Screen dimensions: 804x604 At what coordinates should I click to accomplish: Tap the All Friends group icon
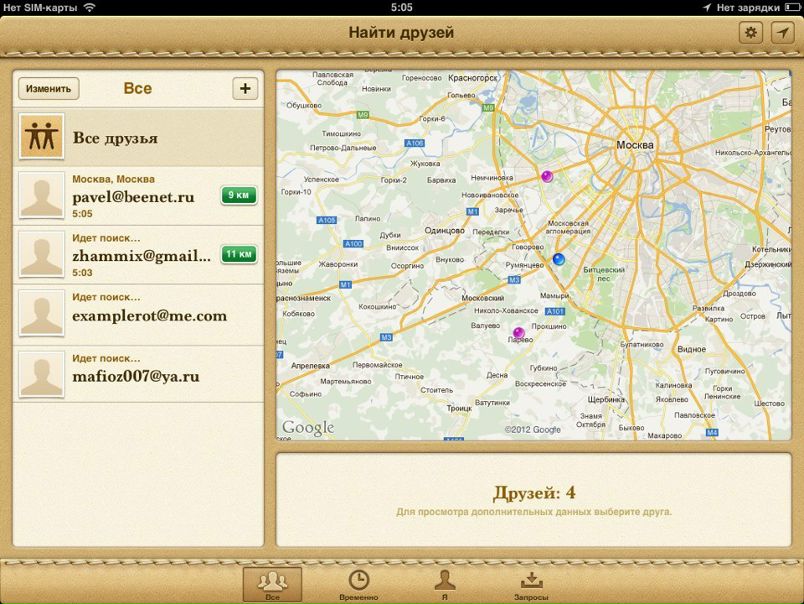click(42, 137)
